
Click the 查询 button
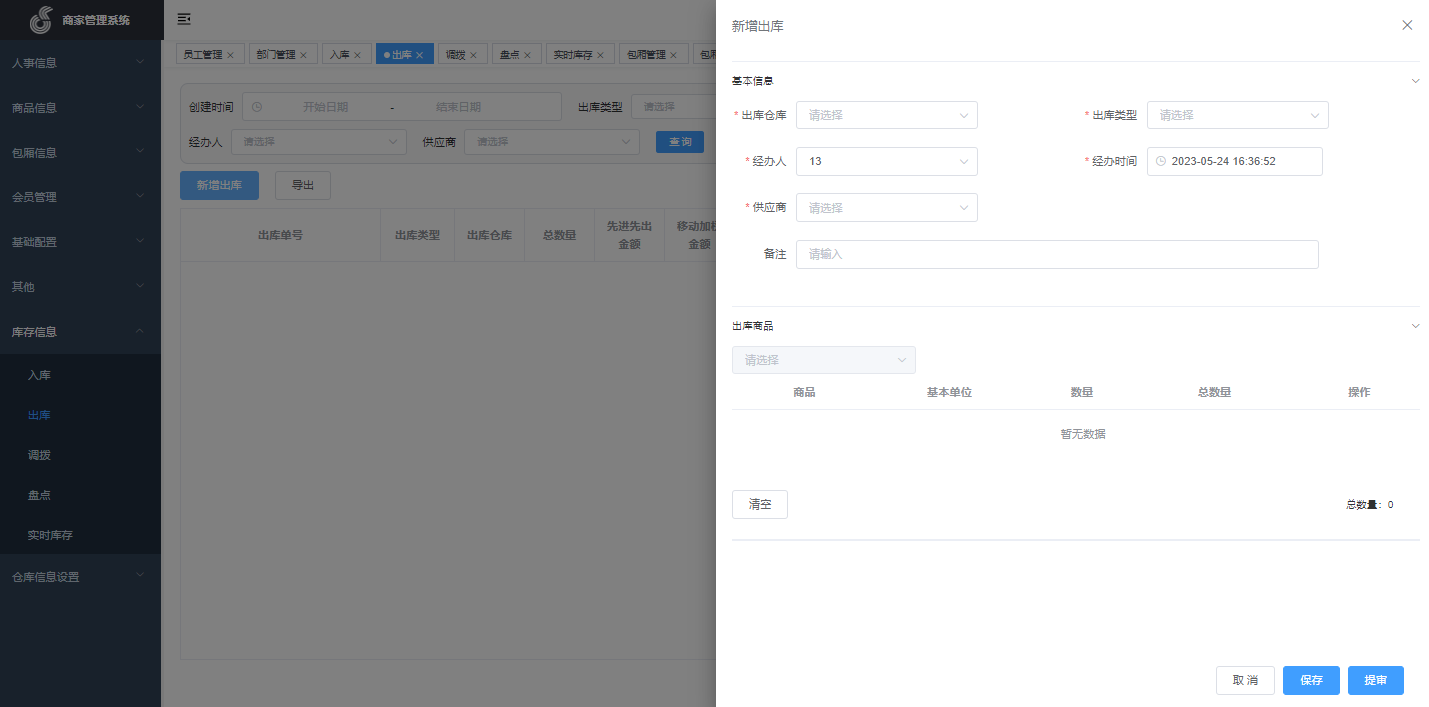click(680, 142)
